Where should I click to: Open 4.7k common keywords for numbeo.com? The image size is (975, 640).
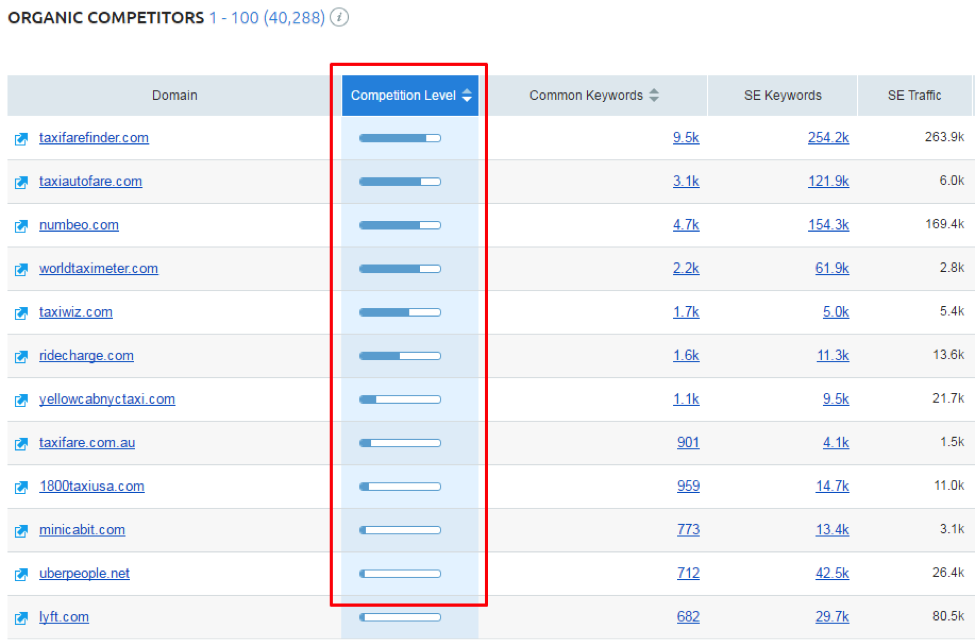coord(686,225)
